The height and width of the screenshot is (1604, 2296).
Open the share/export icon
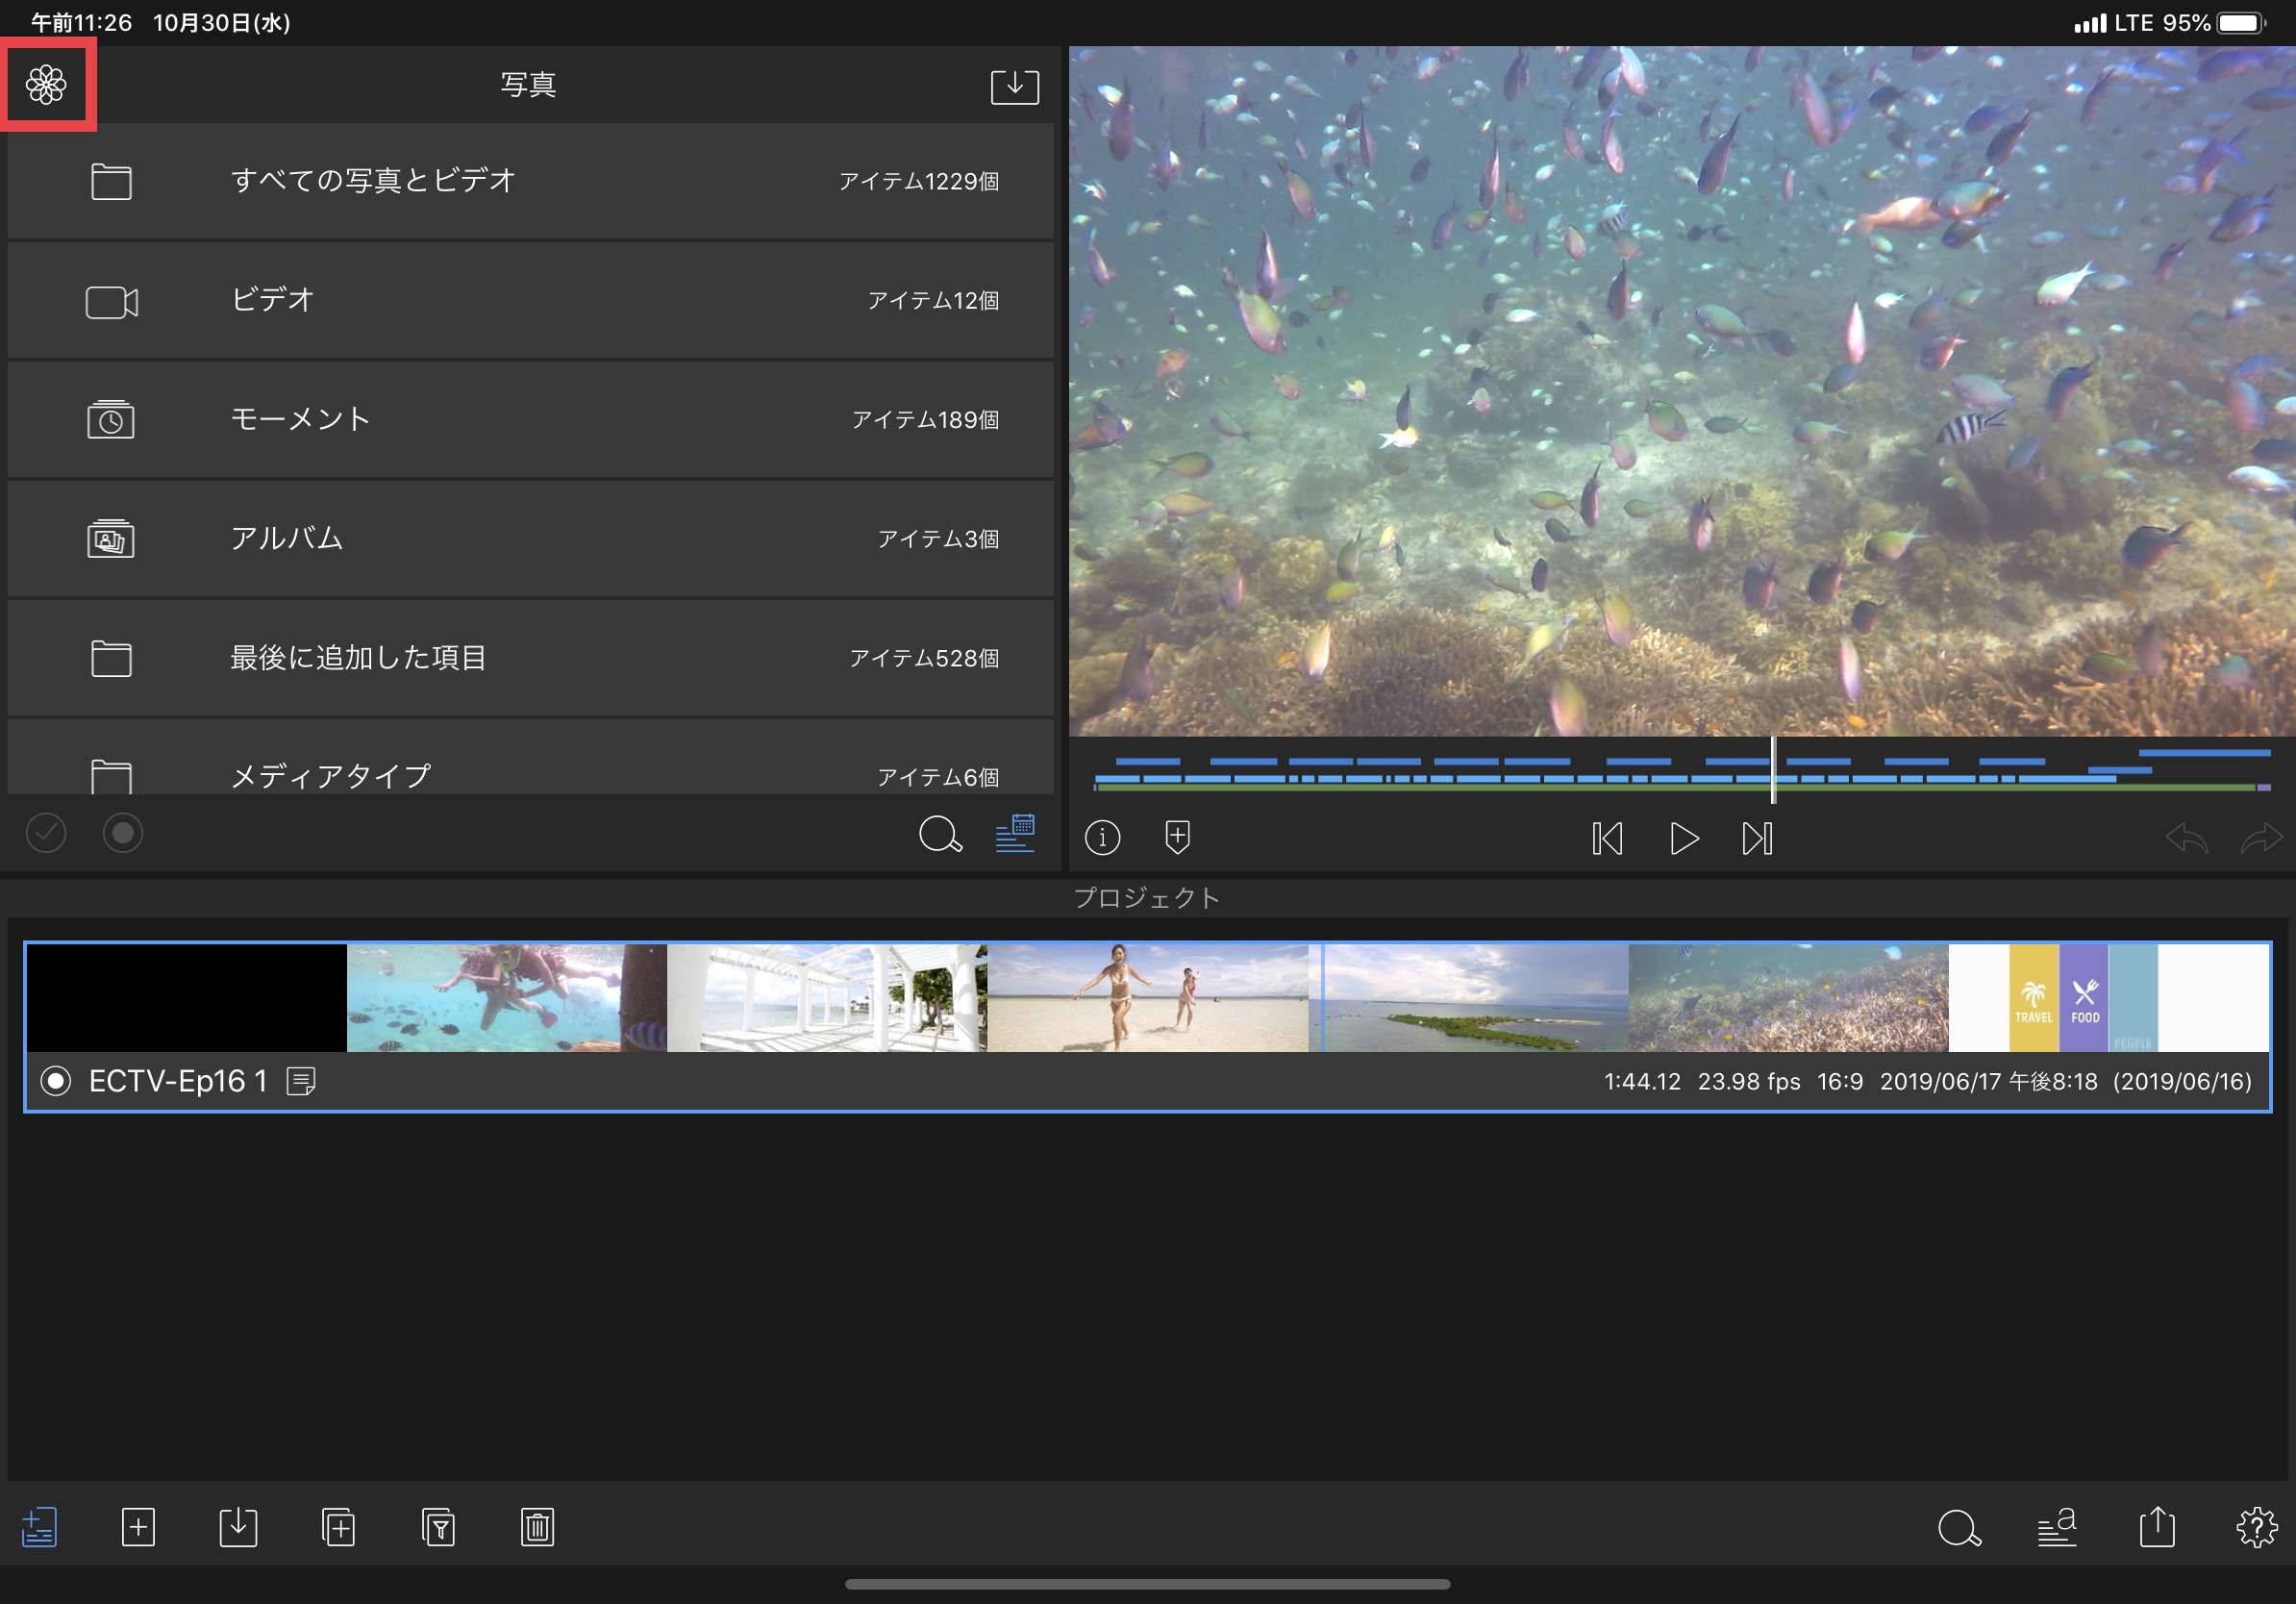coord(2157,1527)
